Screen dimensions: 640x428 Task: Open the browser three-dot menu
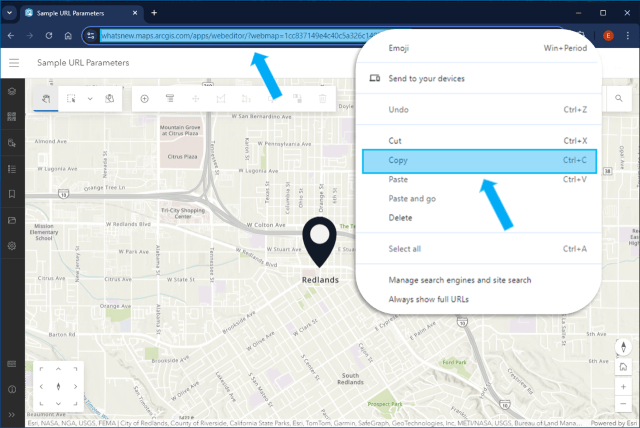pos(627,36)
